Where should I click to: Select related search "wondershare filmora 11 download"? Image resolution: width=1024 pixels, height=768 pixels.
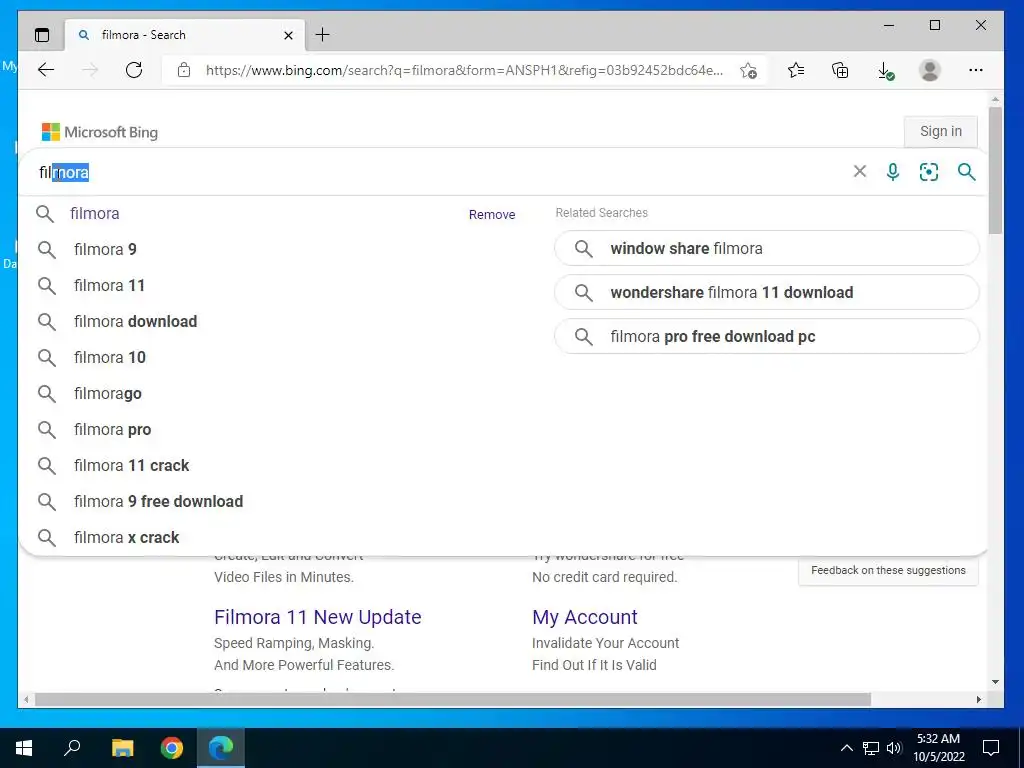click(x=767, y=292)
